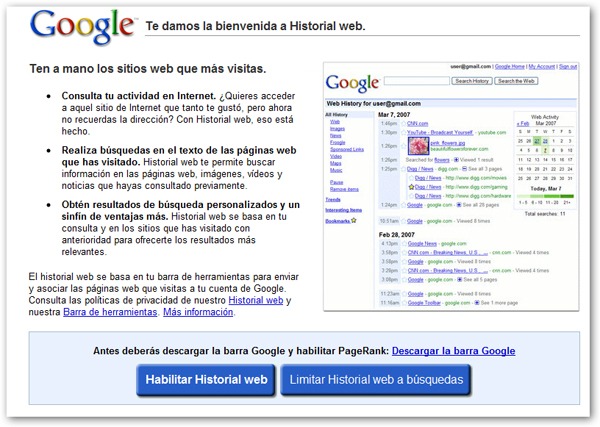
Task: Click the 'Habilitar Historial web' button
Action: pos(206,380)
